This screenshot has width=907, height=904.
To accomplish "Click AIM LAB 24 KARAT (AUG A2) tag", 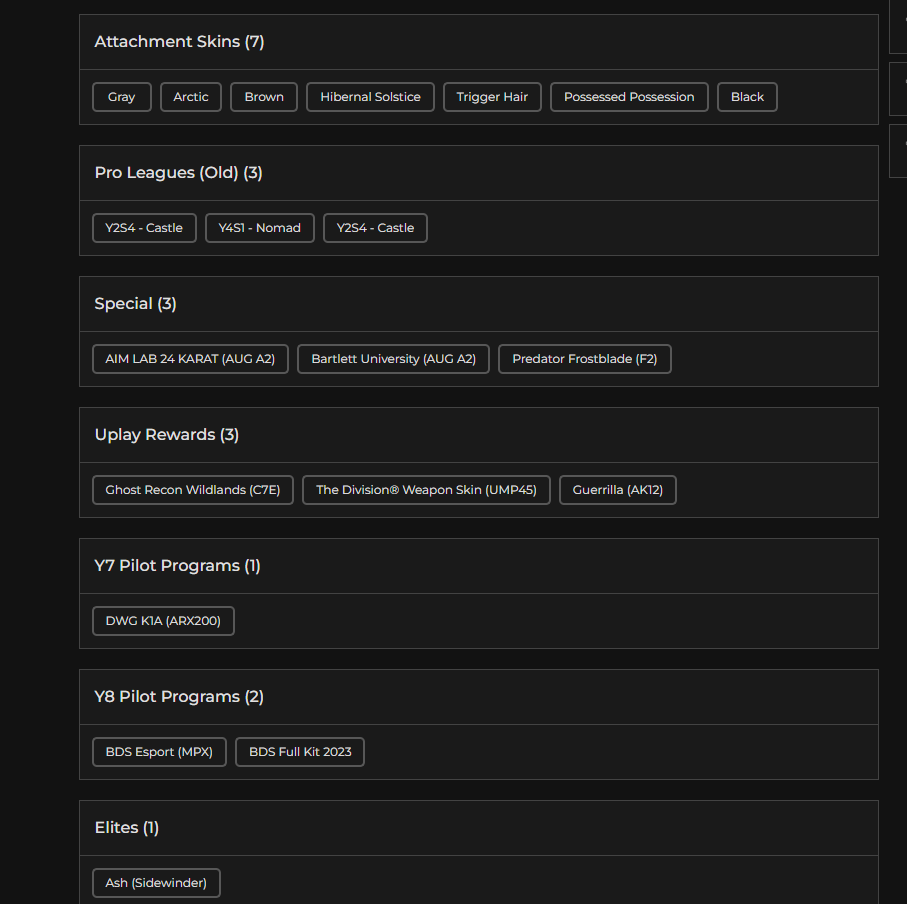I will (190, 359).
